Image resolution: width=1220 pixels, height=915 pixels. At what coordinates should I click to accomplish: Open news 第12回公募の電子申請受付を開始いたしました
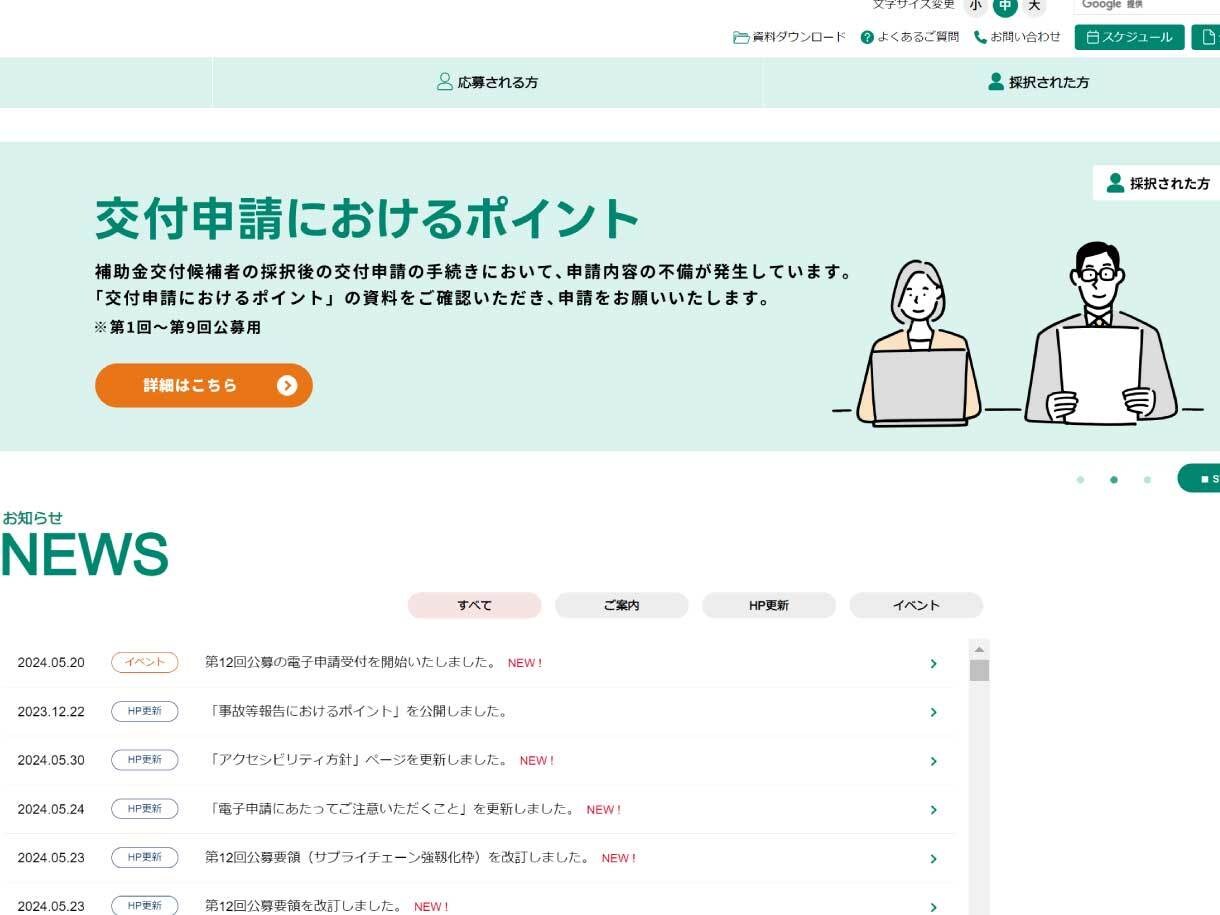pyautogui.click(x=351, y=662)
